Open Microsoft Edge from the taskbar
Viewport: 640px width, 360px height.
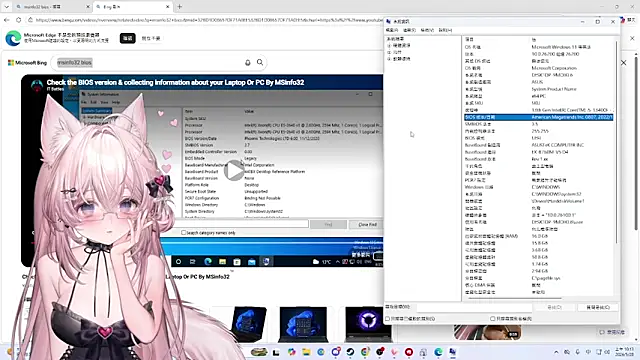[438, 352]
